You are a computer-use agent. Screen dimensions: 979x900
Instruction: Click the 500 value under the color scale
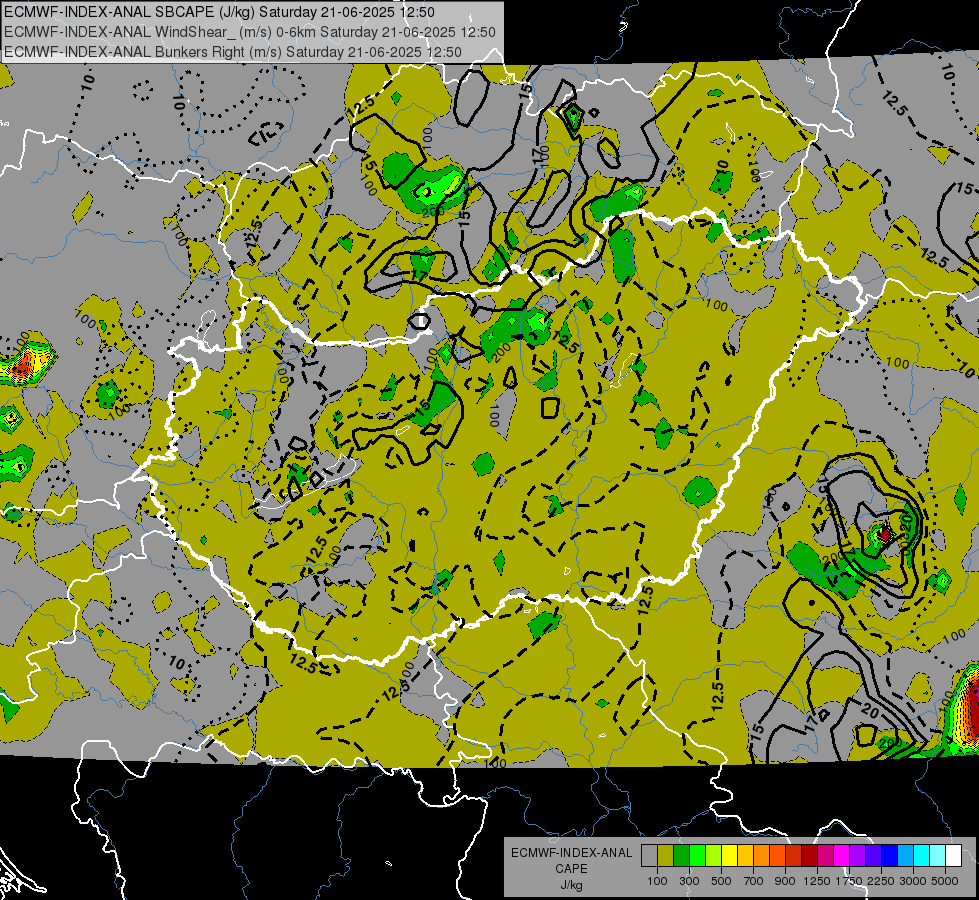[721, 881]
